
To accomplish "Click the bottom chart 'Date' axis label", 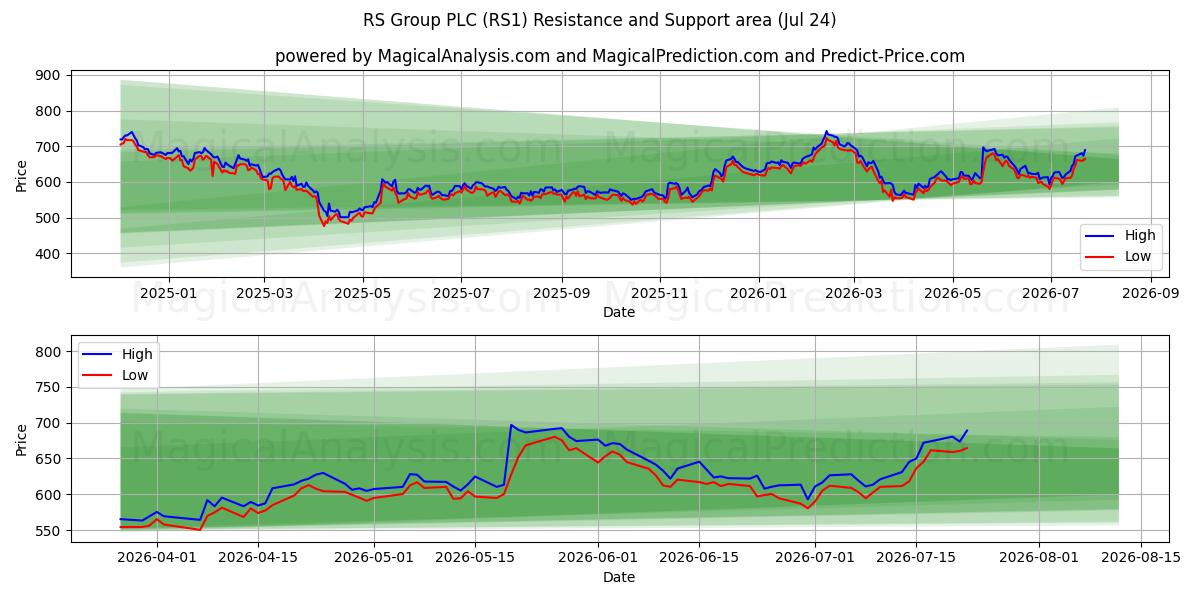I will (x=619, y=577).
